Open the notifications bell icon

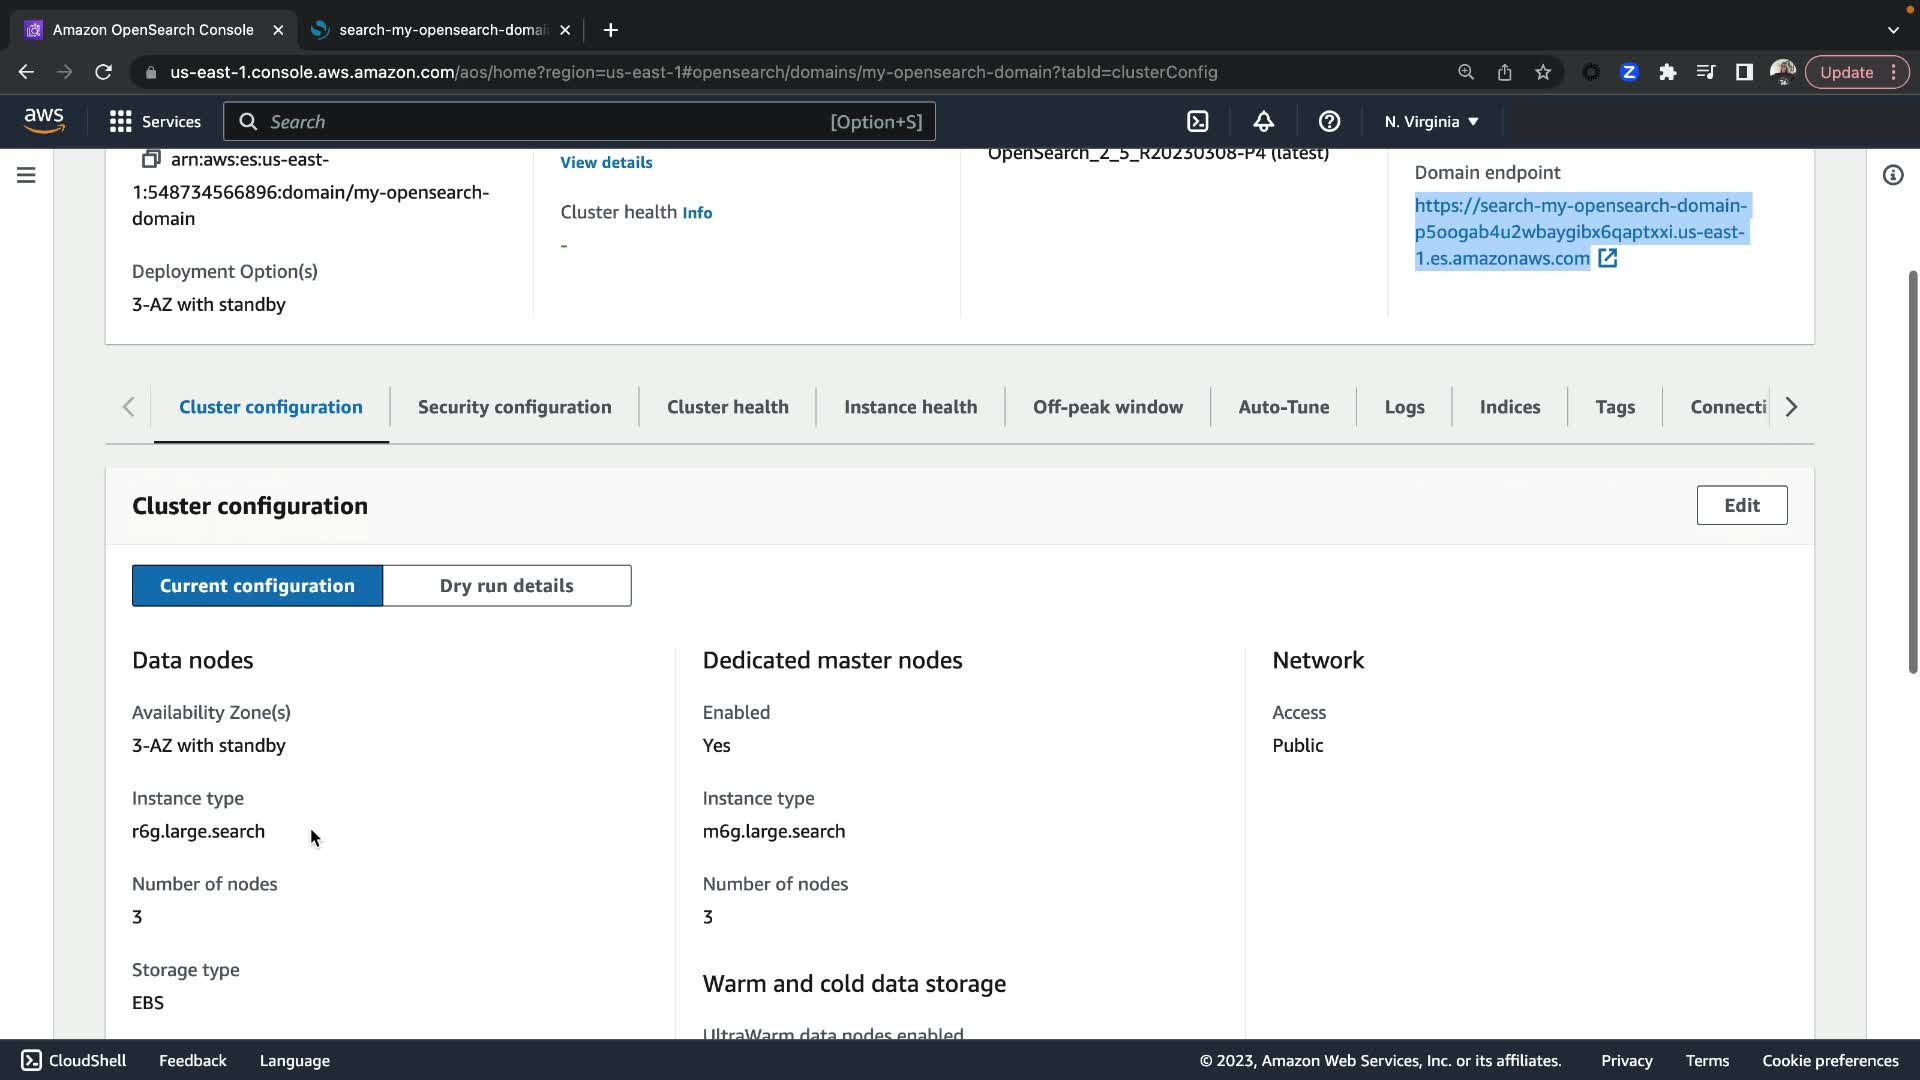(x=1263, y=121)
